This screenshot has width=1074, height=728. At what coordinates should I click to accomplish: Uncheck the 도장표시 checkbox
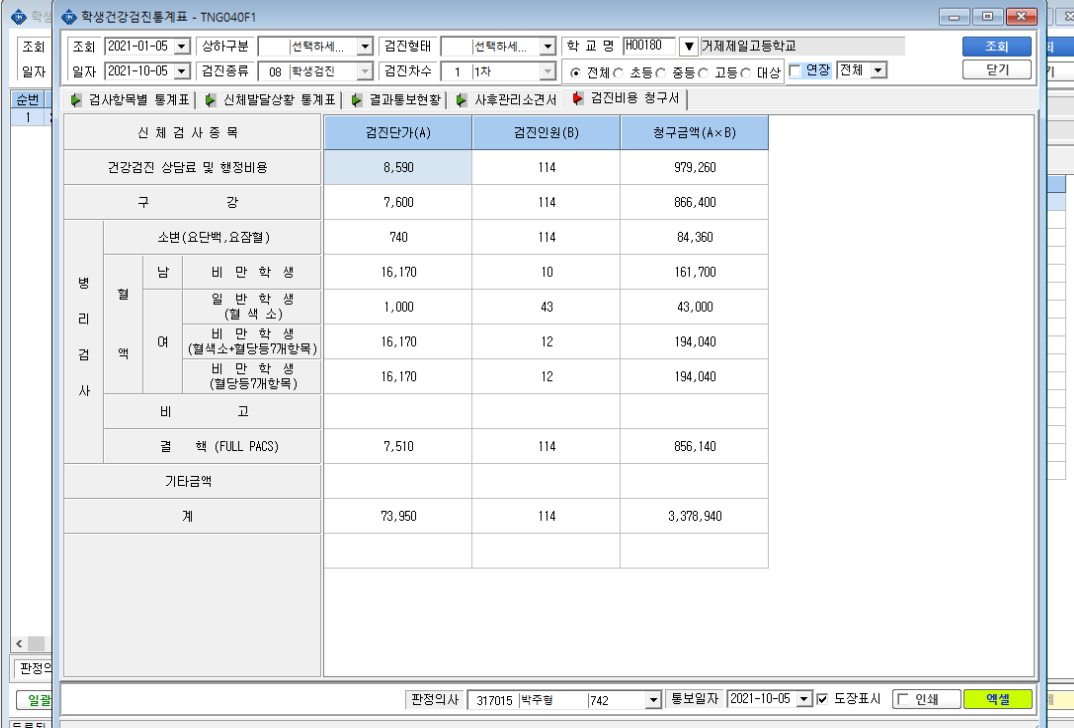[x=822, y=699]
